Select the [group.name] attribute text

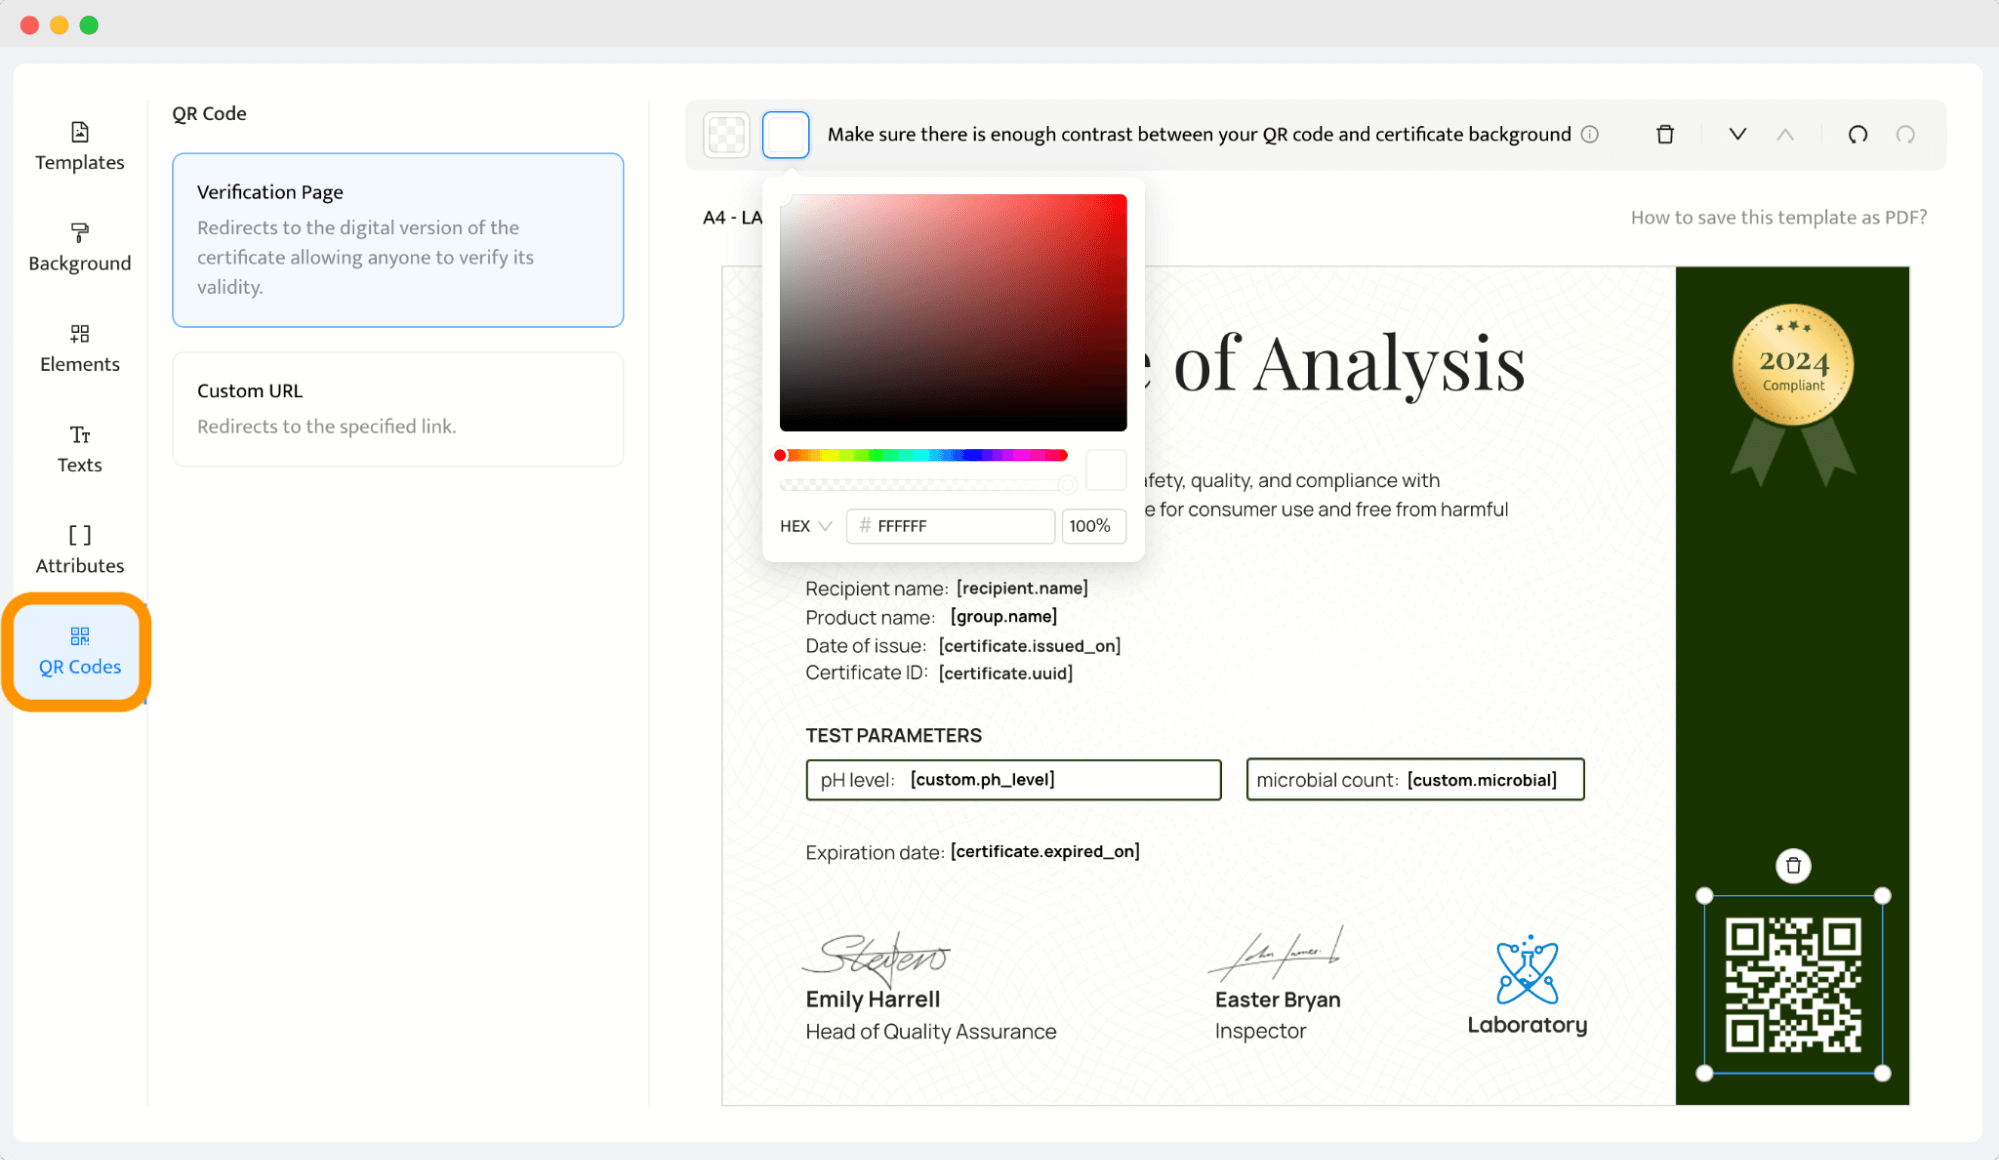click(x=1003, y=616)
